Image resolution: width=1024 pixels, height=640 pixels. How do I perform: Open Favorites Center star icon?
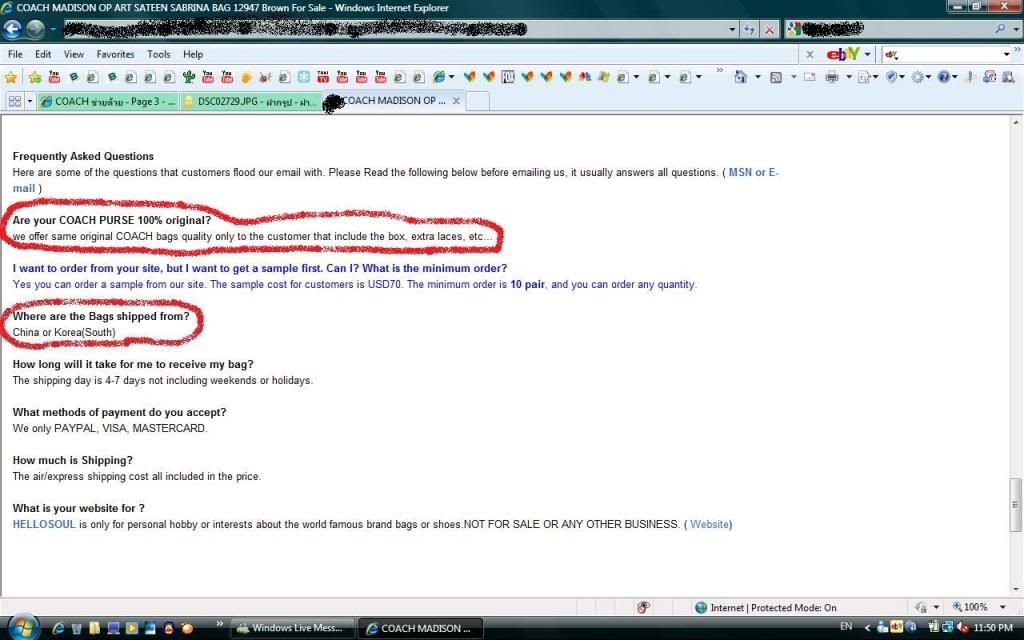11,77
